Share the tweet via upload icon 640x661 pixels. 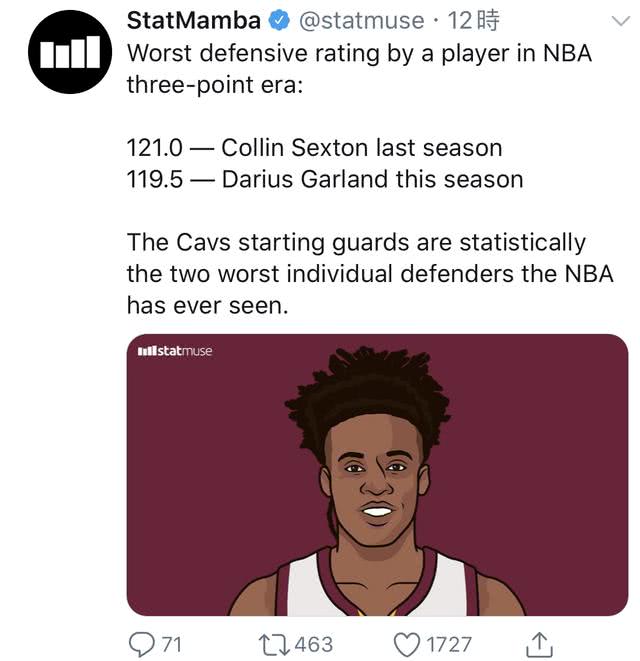(x=539, y=644)
